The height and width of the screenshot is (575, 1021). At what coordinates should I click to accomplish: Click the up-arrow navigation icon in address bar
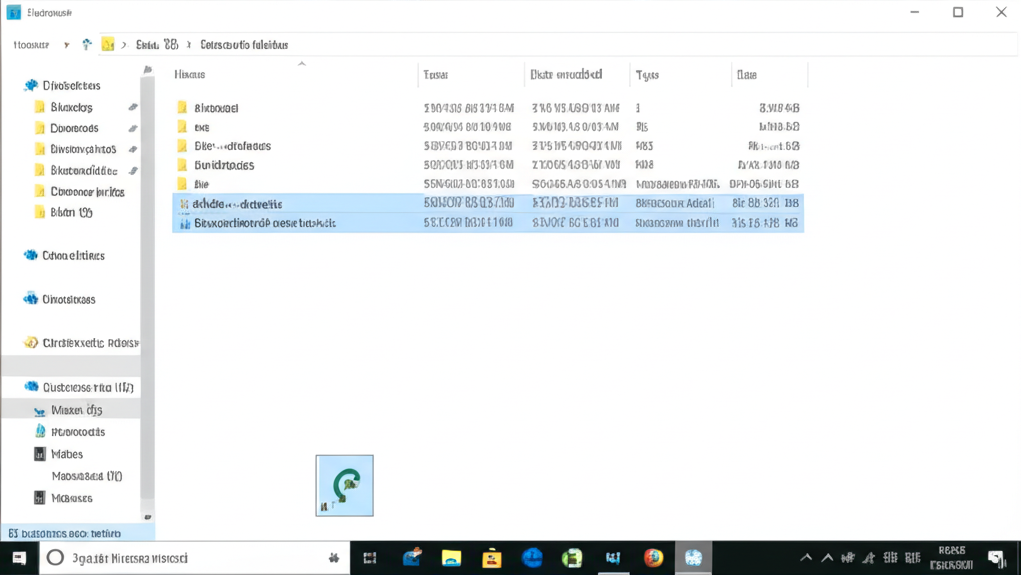point(87,45)
